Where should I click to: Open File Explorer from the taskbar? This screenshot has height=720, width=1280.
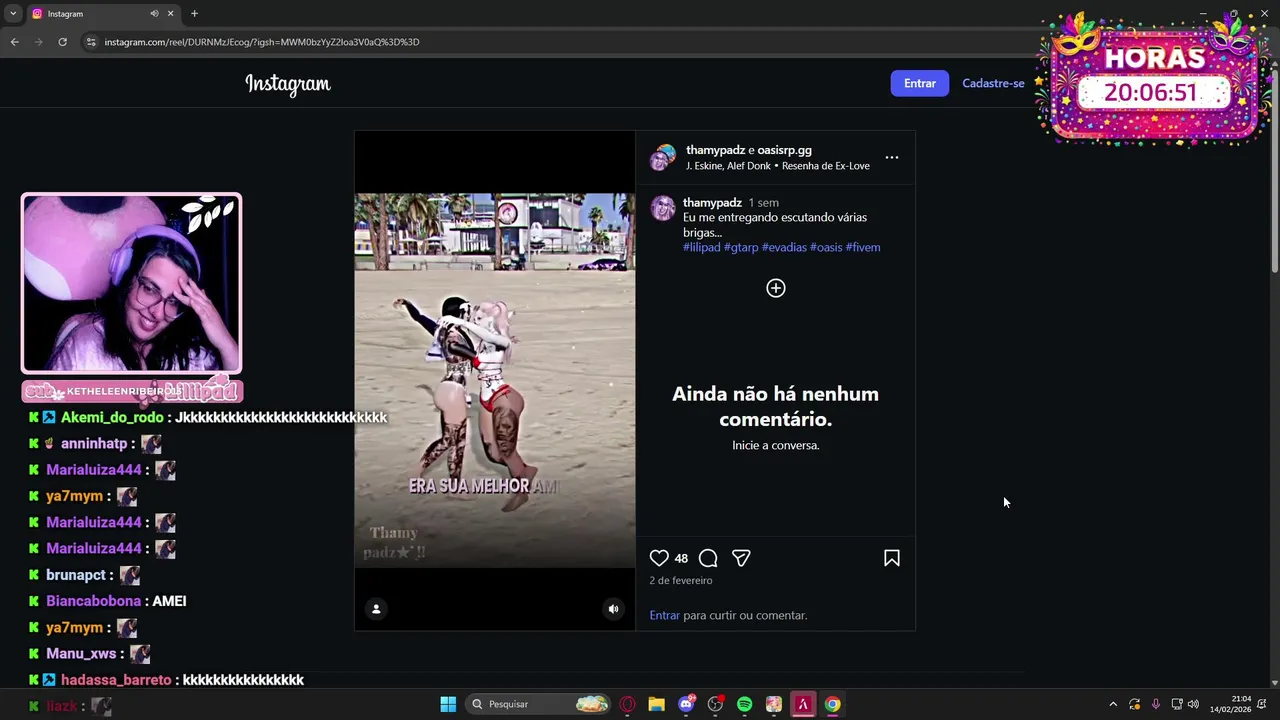pyautogui.click(x=656, y=704)
